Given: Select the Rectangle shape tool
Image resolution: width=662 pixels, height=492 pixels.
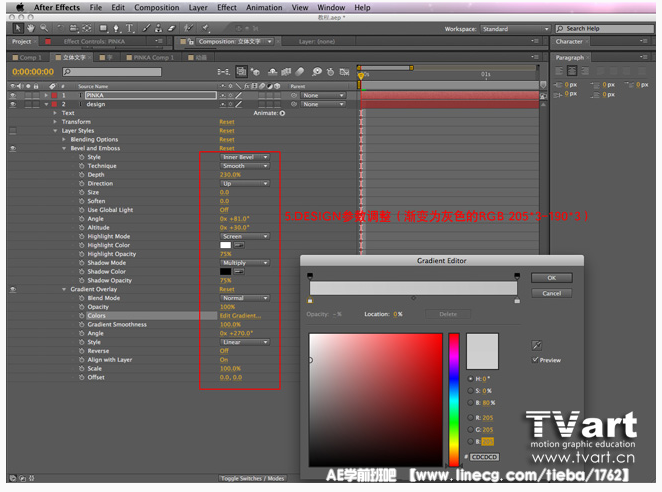Looking at the screenshot, I should tap(103, 28).
